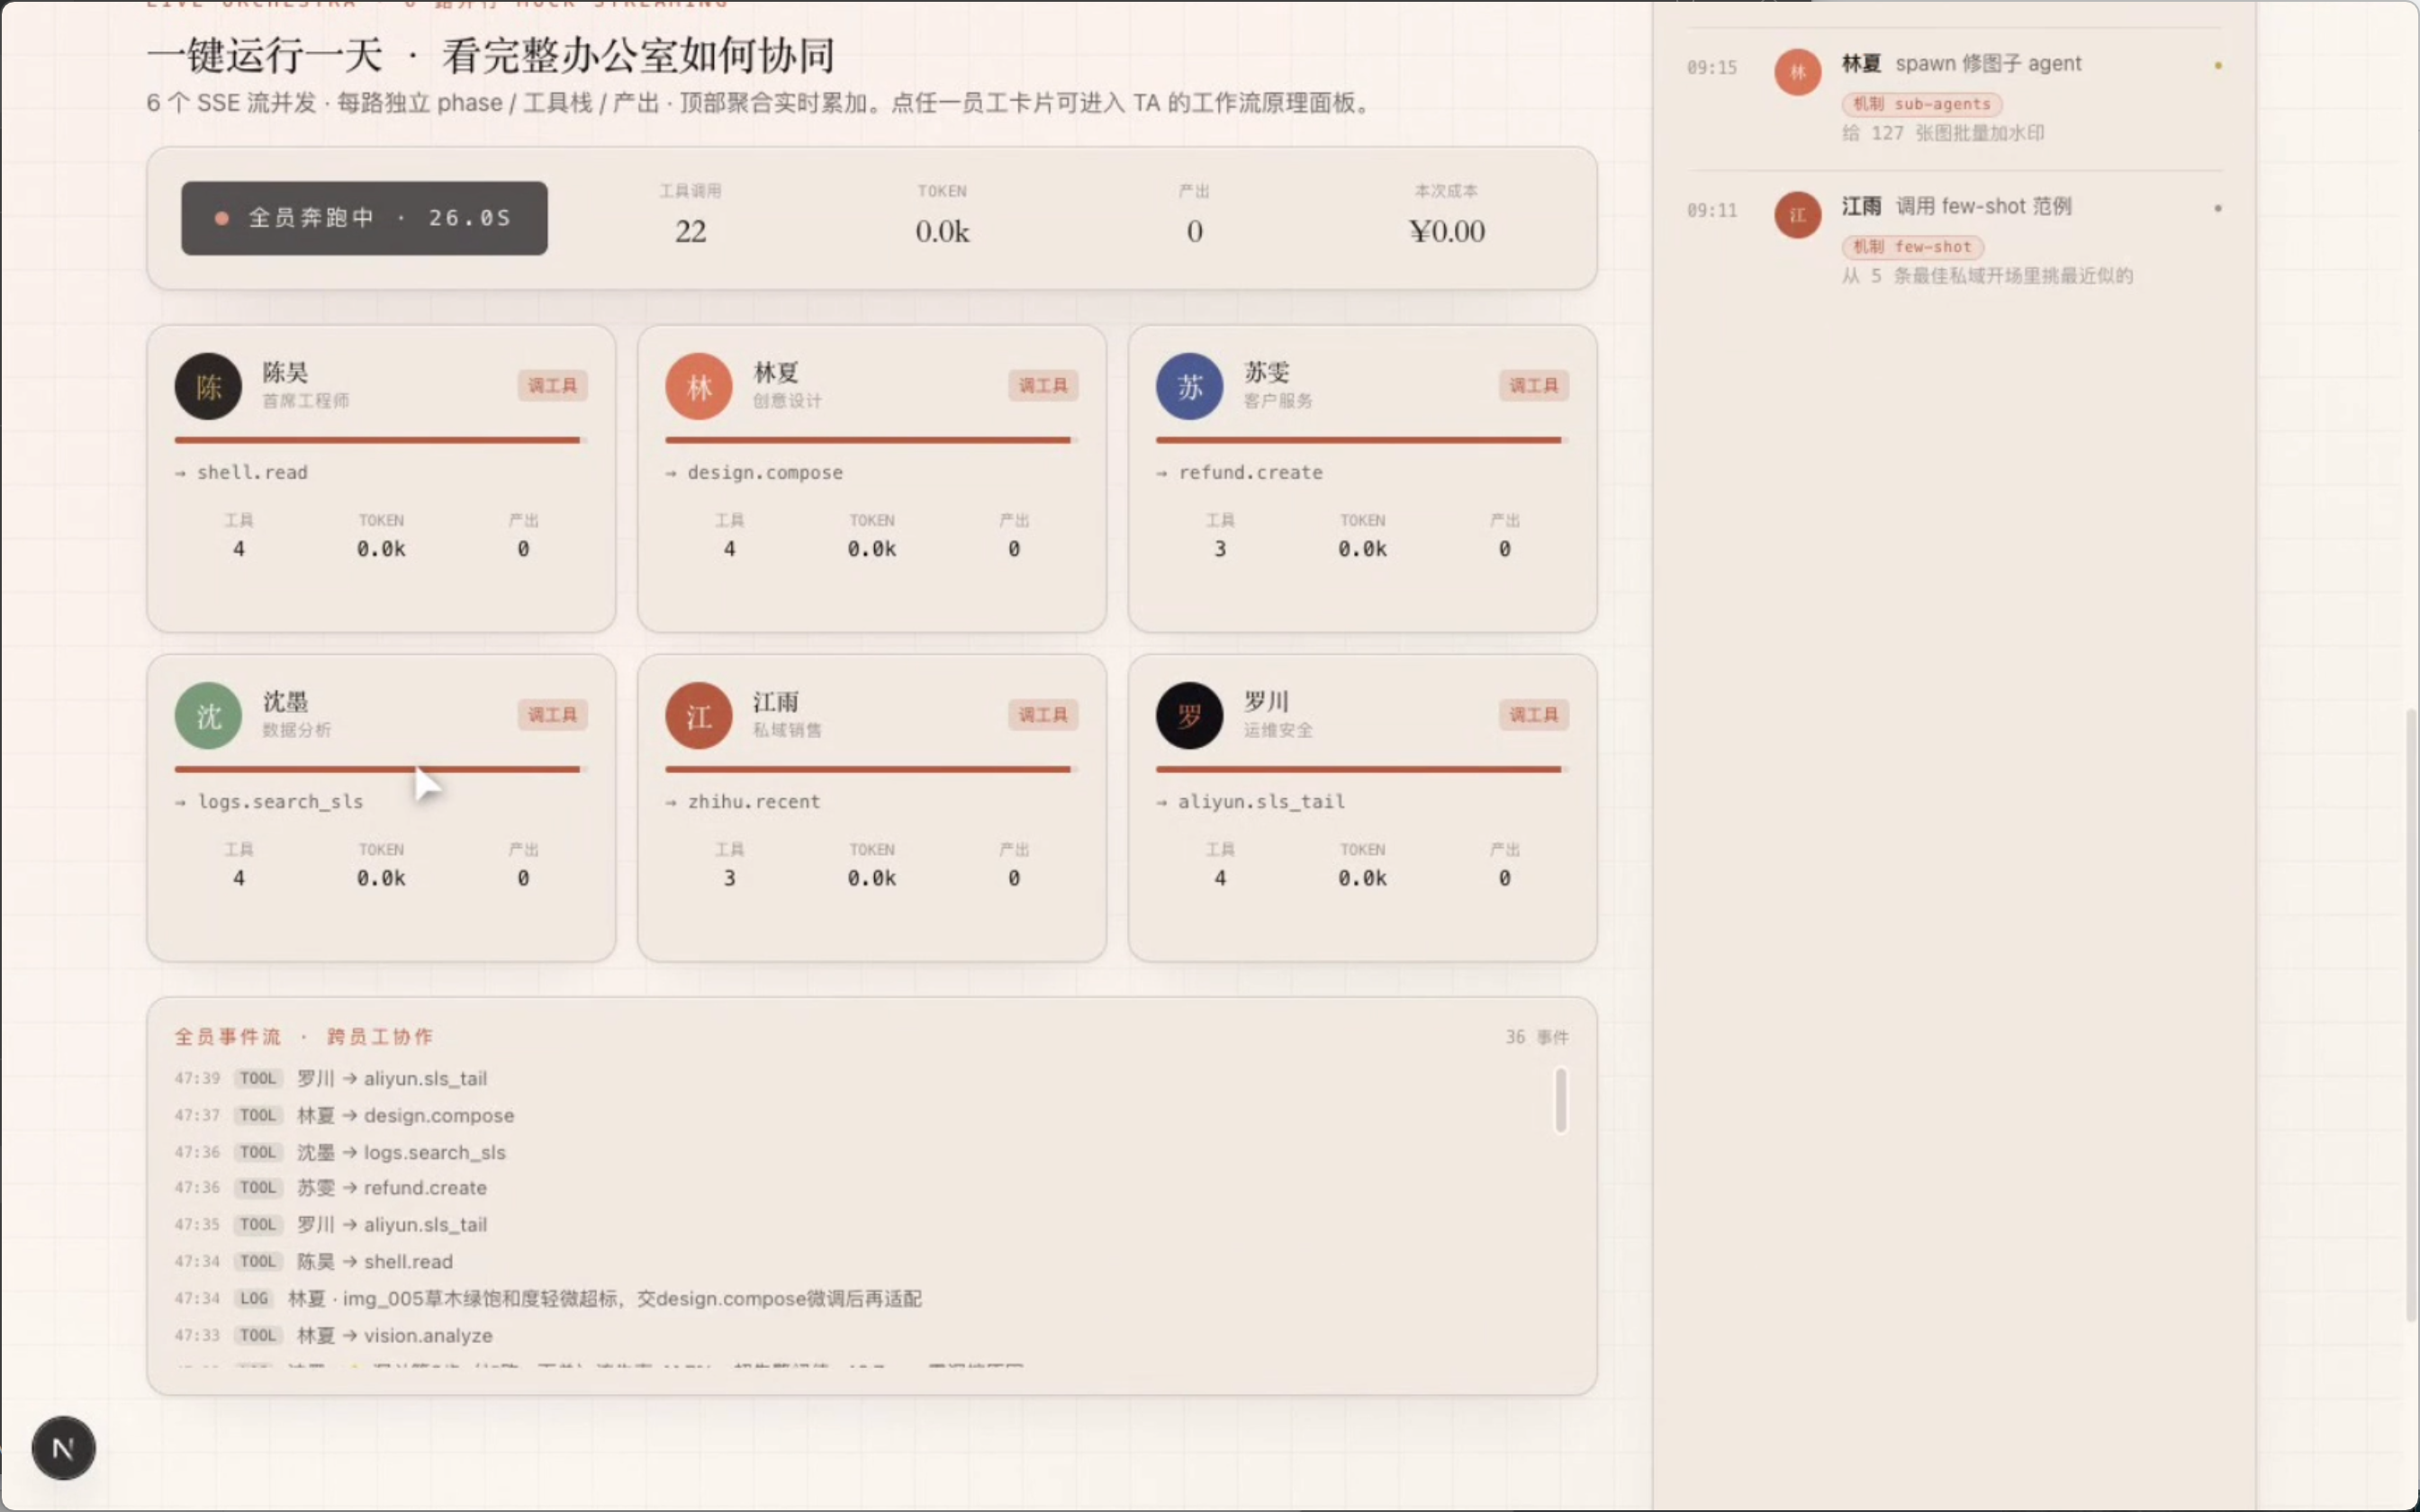Screen dimensions: 2420x1512
Task: Click the refund.create line in 苏雯 card
Action: [x=1239, y=473]
